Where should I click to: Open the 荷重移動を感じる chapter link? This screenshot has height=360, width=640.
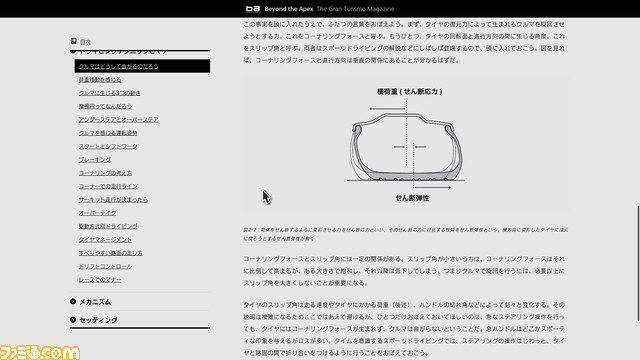click(100, 80)
